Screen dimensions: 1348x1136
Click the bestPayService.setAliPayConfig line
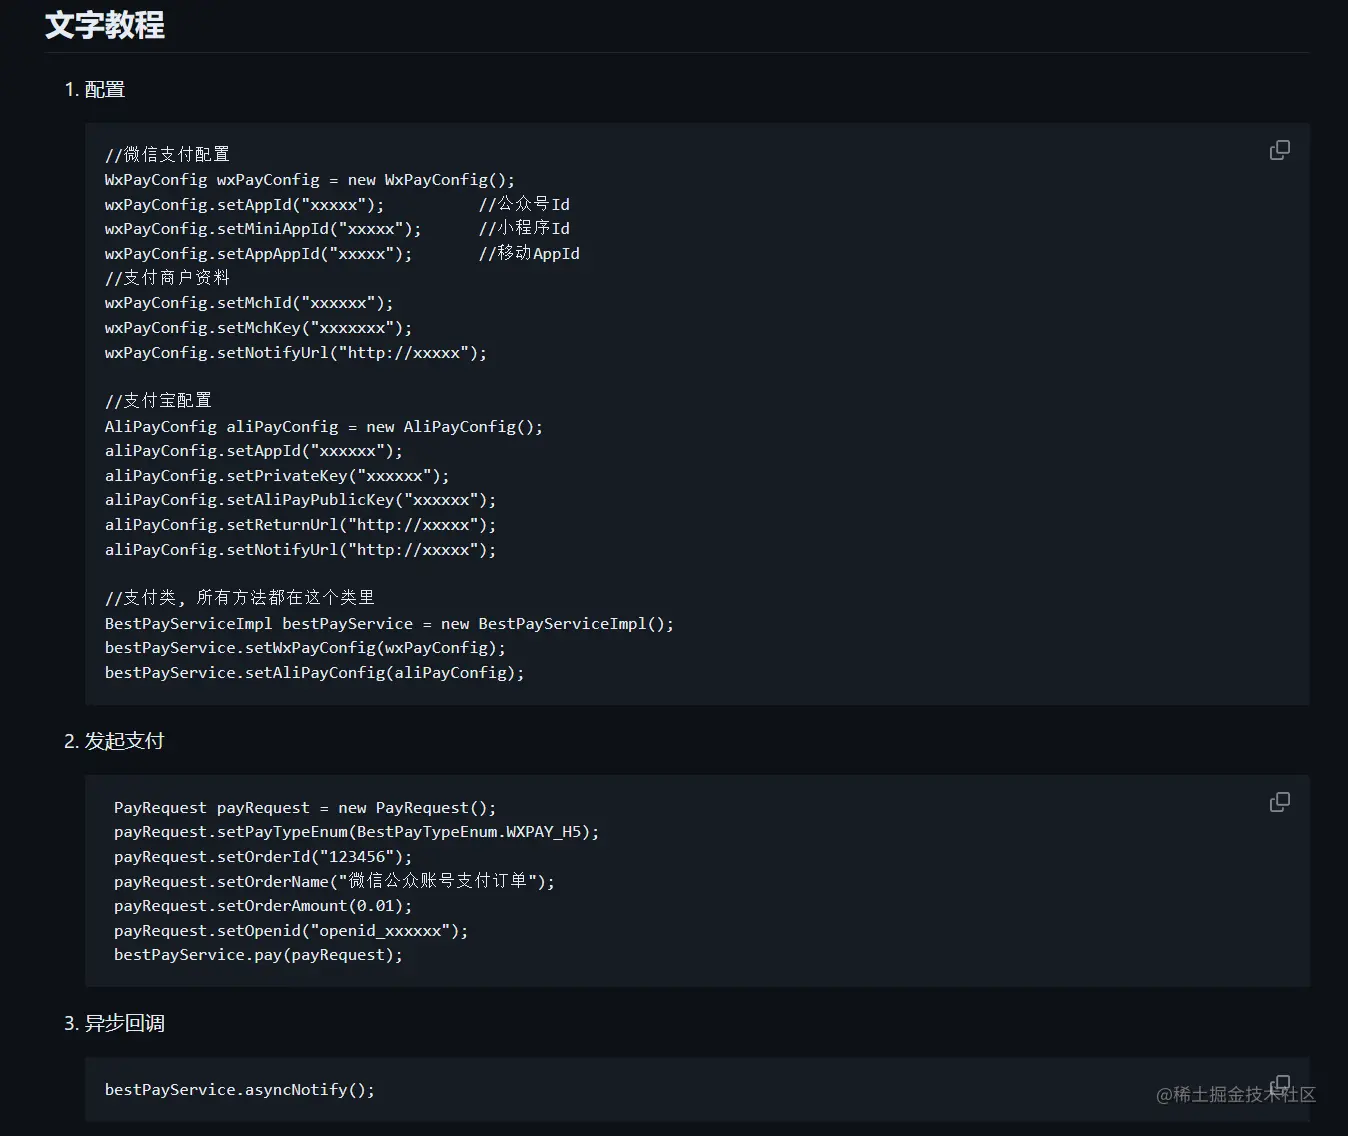tap(314, 672)
